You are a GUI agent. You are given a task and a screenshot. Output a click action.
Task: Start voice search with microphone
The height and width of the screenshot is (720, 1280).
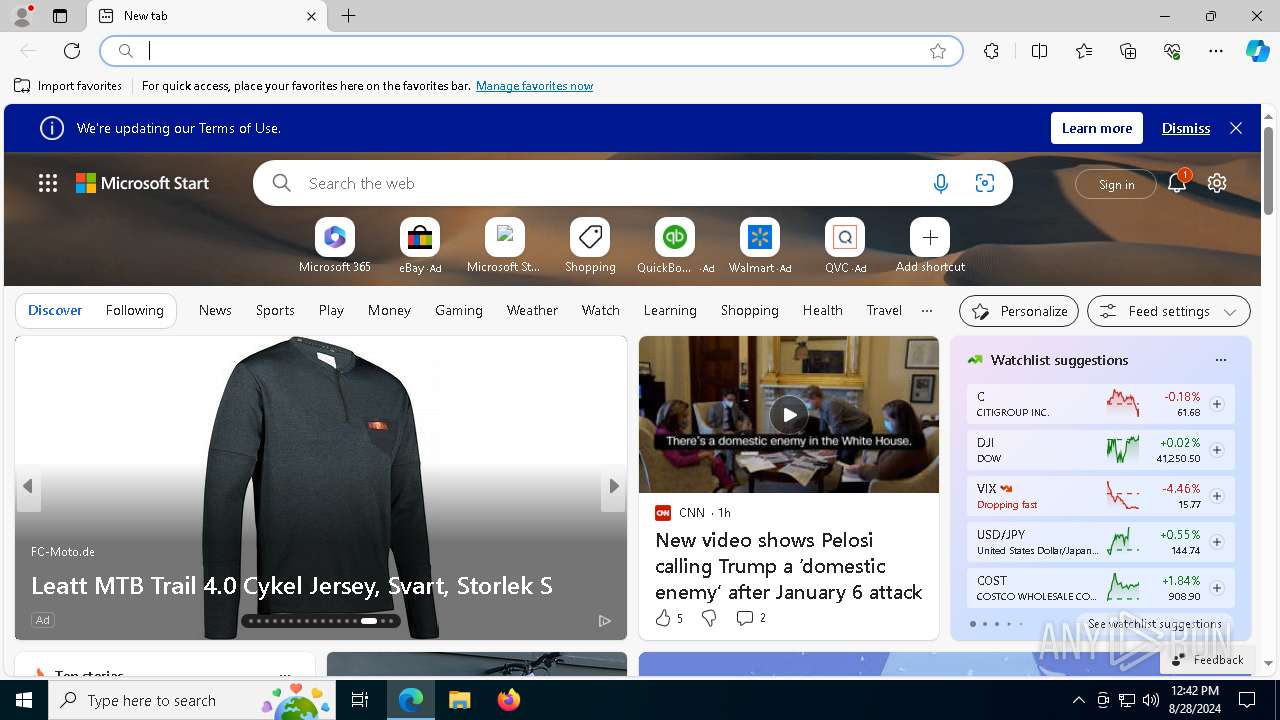coord(940,183)
